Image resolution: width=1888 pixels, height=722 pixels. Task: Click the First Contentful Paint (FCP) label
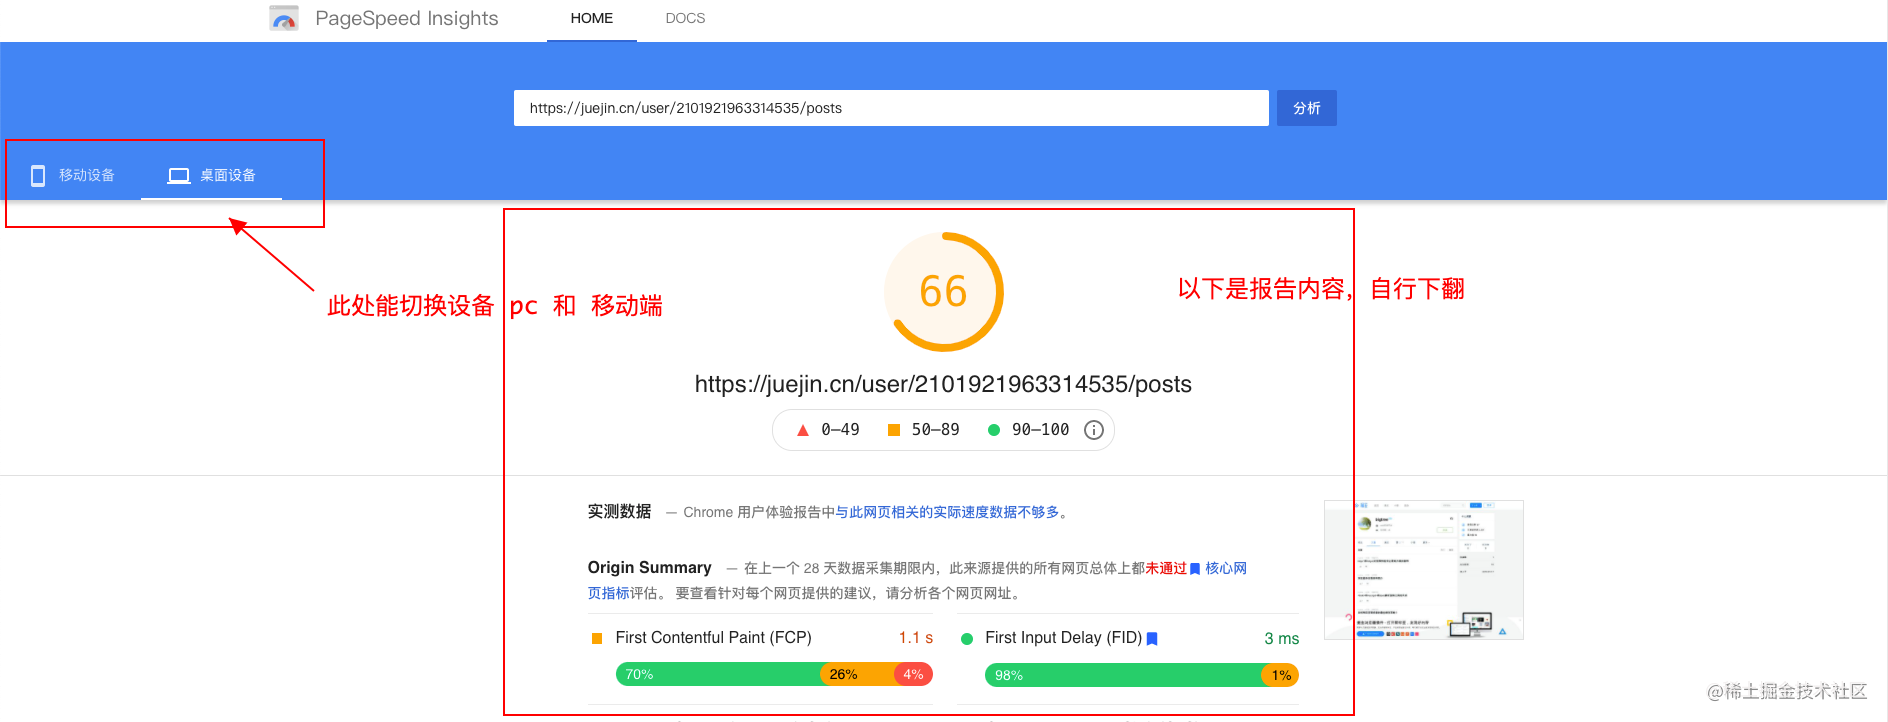(x=713, y=638)
